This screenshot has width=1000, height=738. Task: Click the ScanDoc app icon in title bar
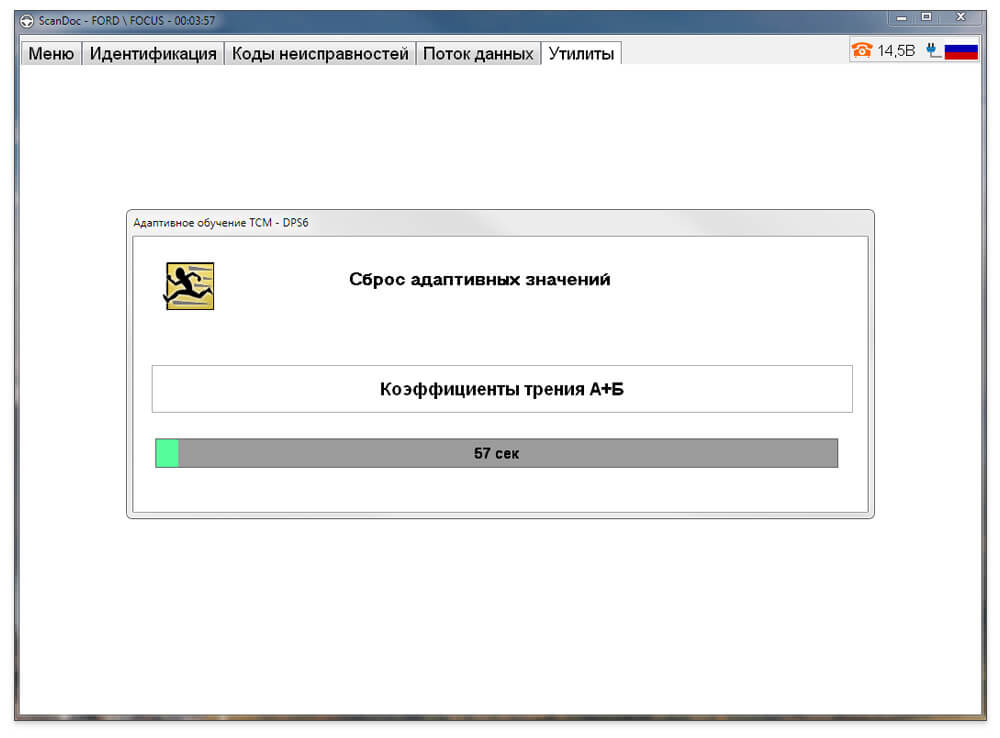pyautogui.click(x=26, y=21)
